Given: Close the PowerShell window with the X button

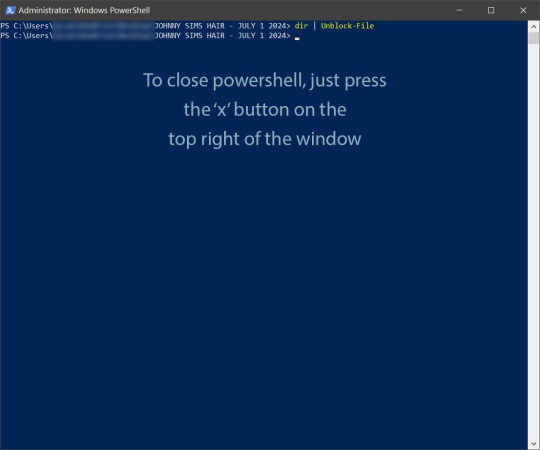Looking at the screenshot, I should pyautogui.click(x=523, y=10).
